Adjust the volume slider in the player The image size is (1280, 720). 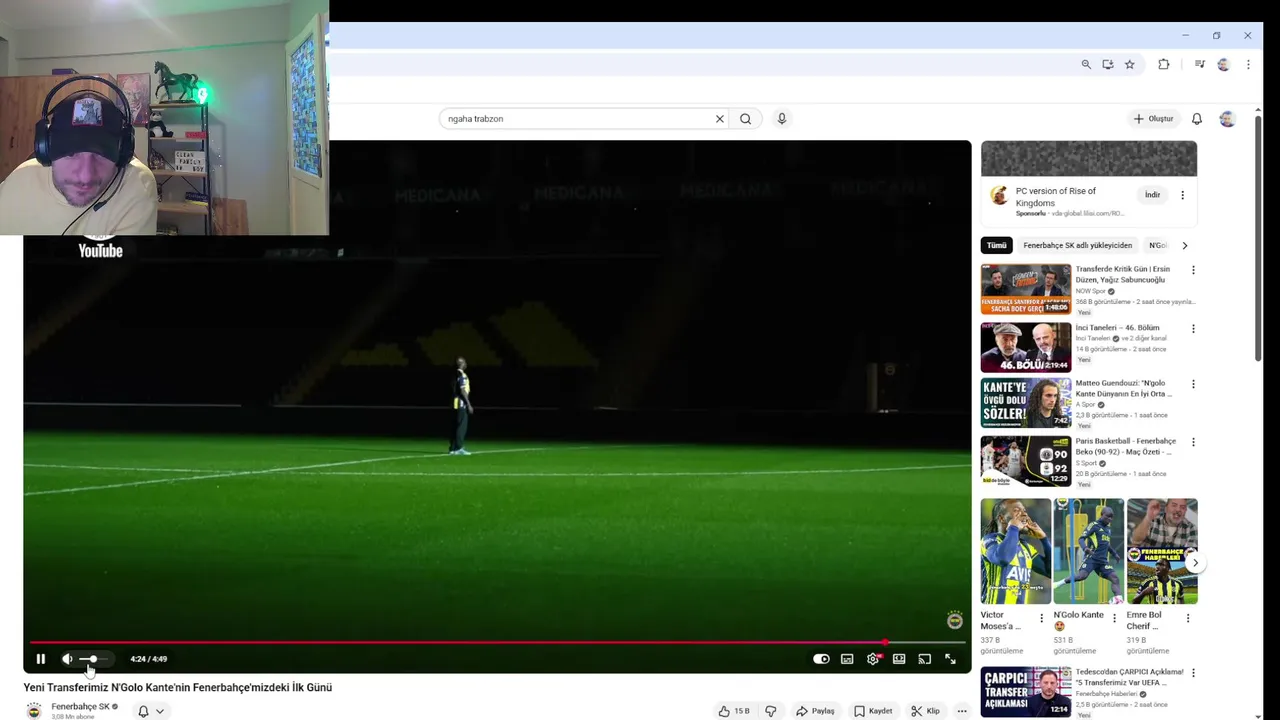coord(95,659)
